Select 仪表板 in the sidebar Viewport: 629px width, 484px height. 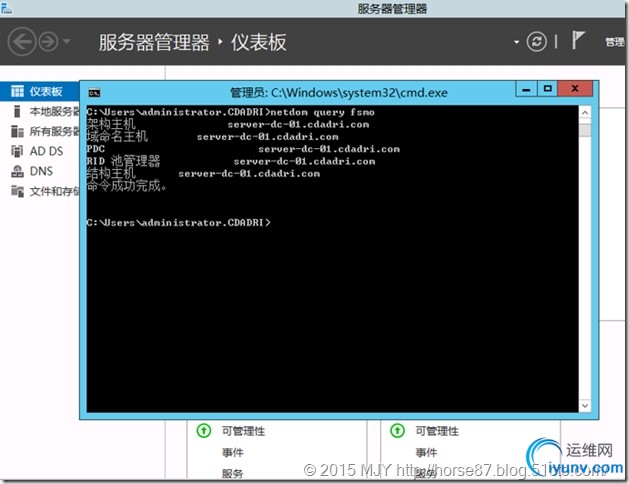pos(40,91)
